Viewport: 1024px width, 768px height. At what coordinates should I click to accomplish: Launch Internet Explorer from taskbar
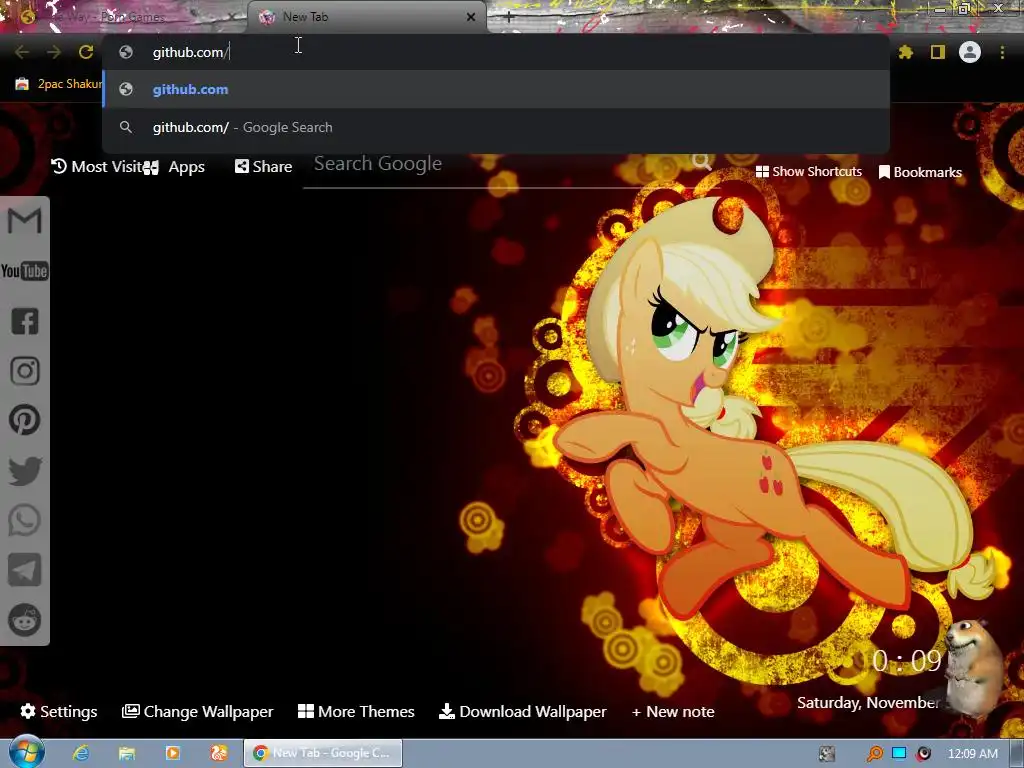(x=81, y=753)
